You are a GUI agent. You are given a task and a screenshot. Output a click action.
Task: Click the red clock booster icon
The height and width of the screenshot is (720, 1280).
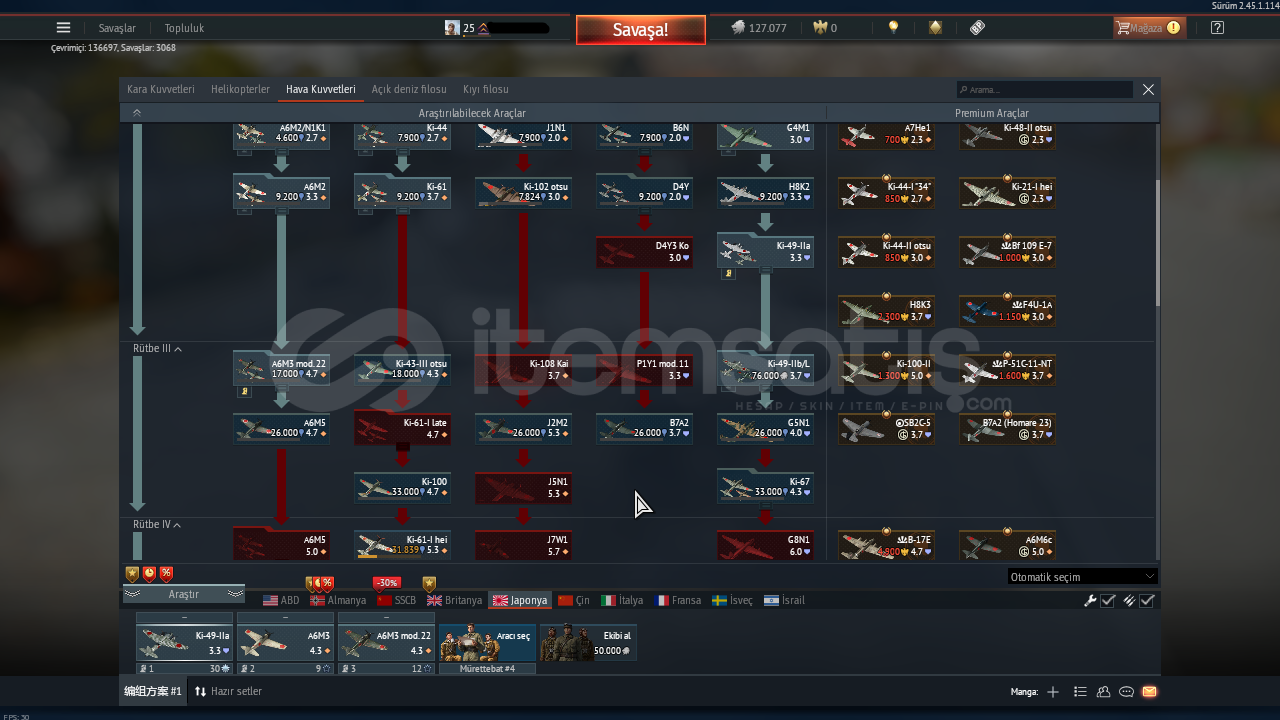(x=149, y=574)
